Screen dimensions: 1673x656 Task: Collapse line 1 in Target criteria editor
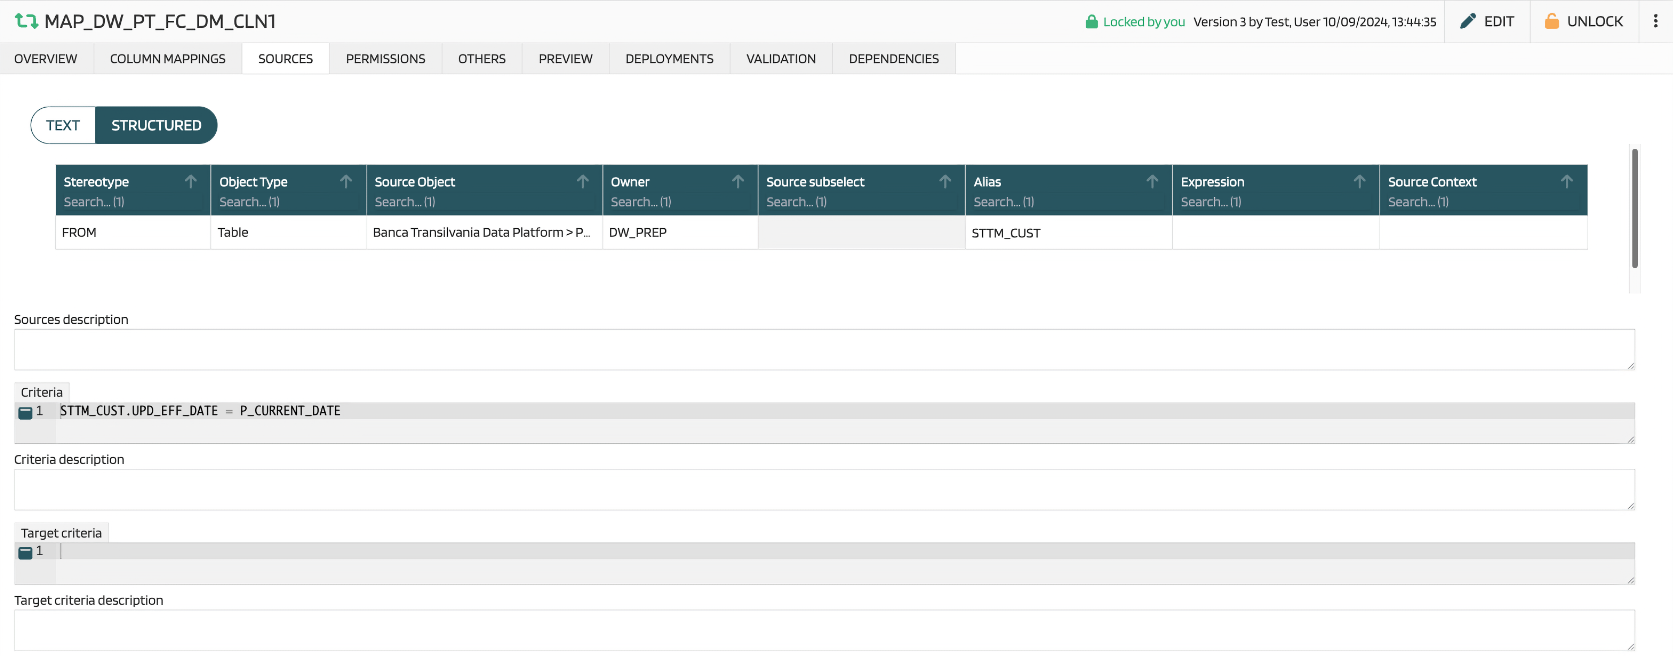click(25, 552)
